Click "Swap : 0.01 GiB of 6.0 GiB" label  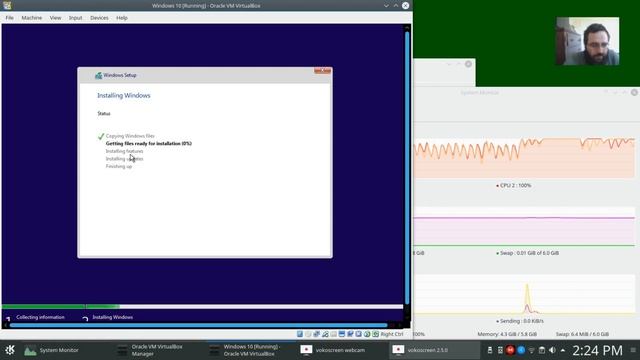529,253
